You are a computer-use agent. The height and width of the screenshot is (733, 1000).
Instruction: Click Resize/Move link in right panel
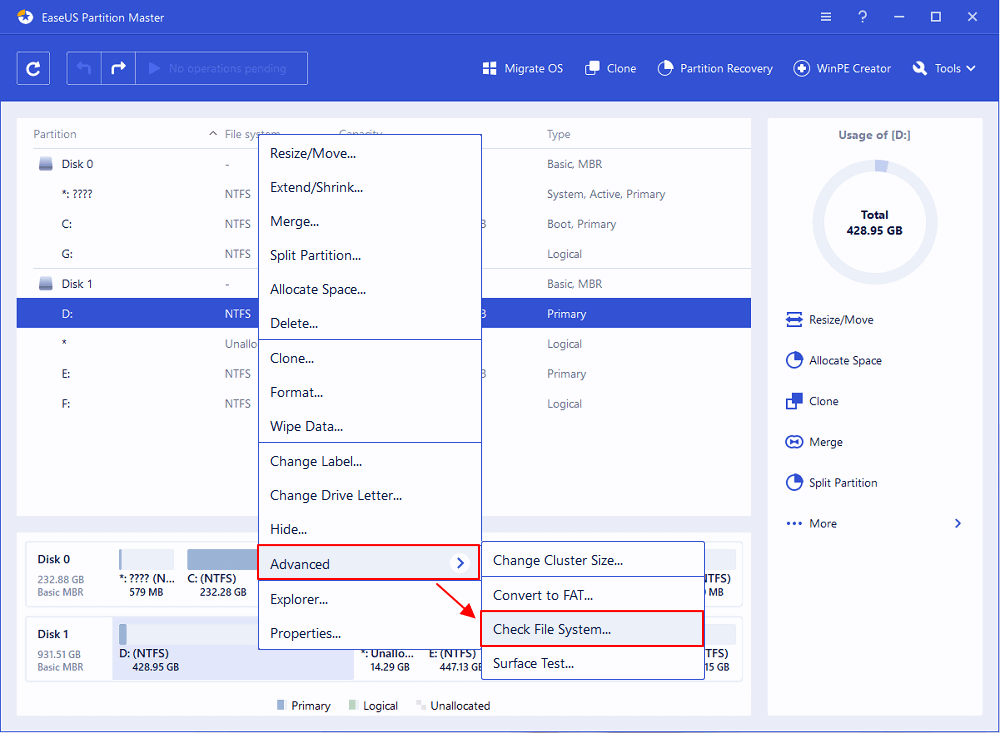841,320
